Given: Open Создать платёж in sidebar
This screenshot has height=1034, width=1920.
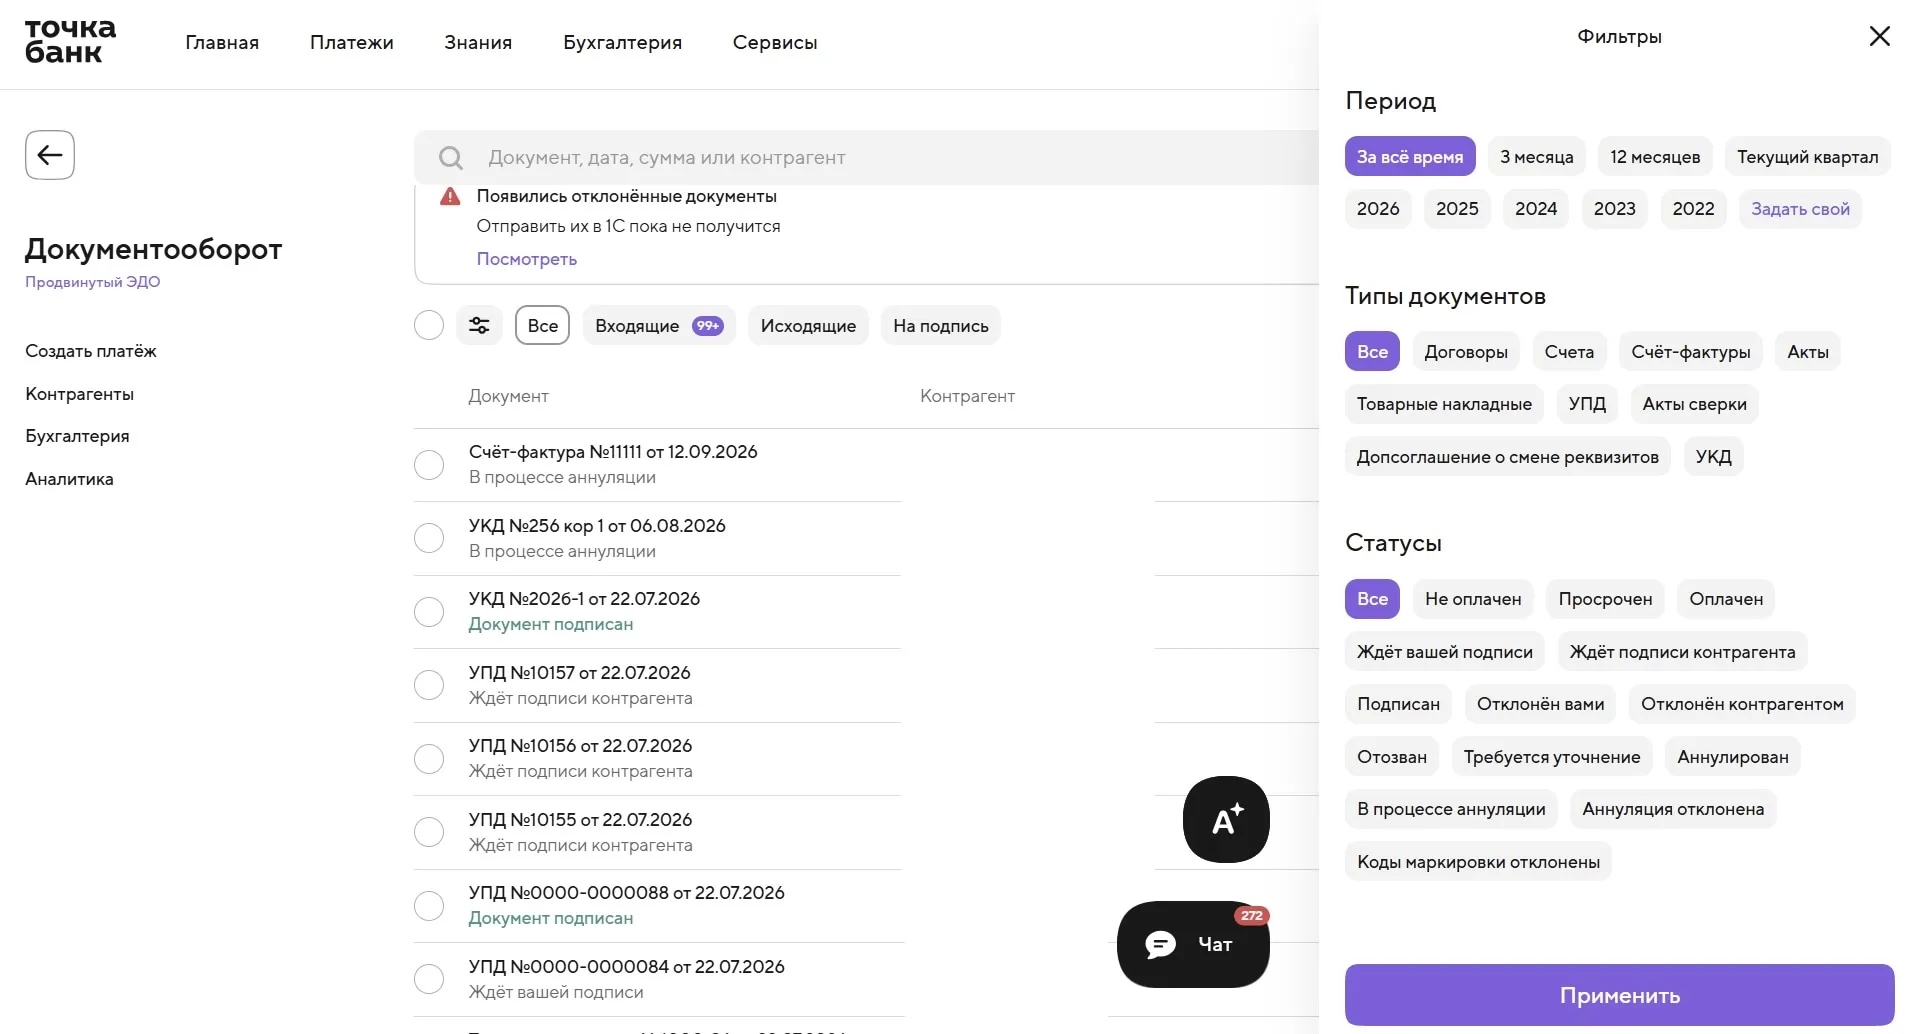Looking at the screenshot, I should [x=91, y=351].
